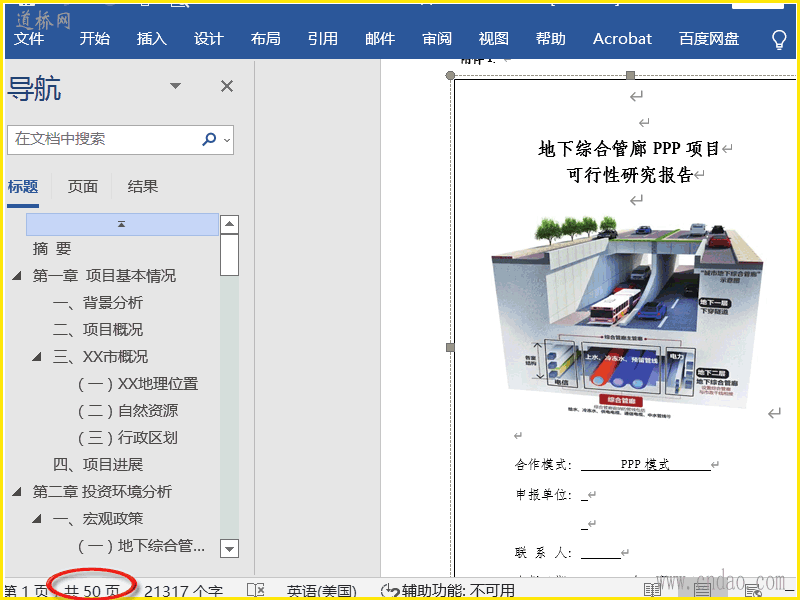Jump to 三、XX市概况 heading
The height and width of the screenshot is (600, 800).
tap(100, 357)
